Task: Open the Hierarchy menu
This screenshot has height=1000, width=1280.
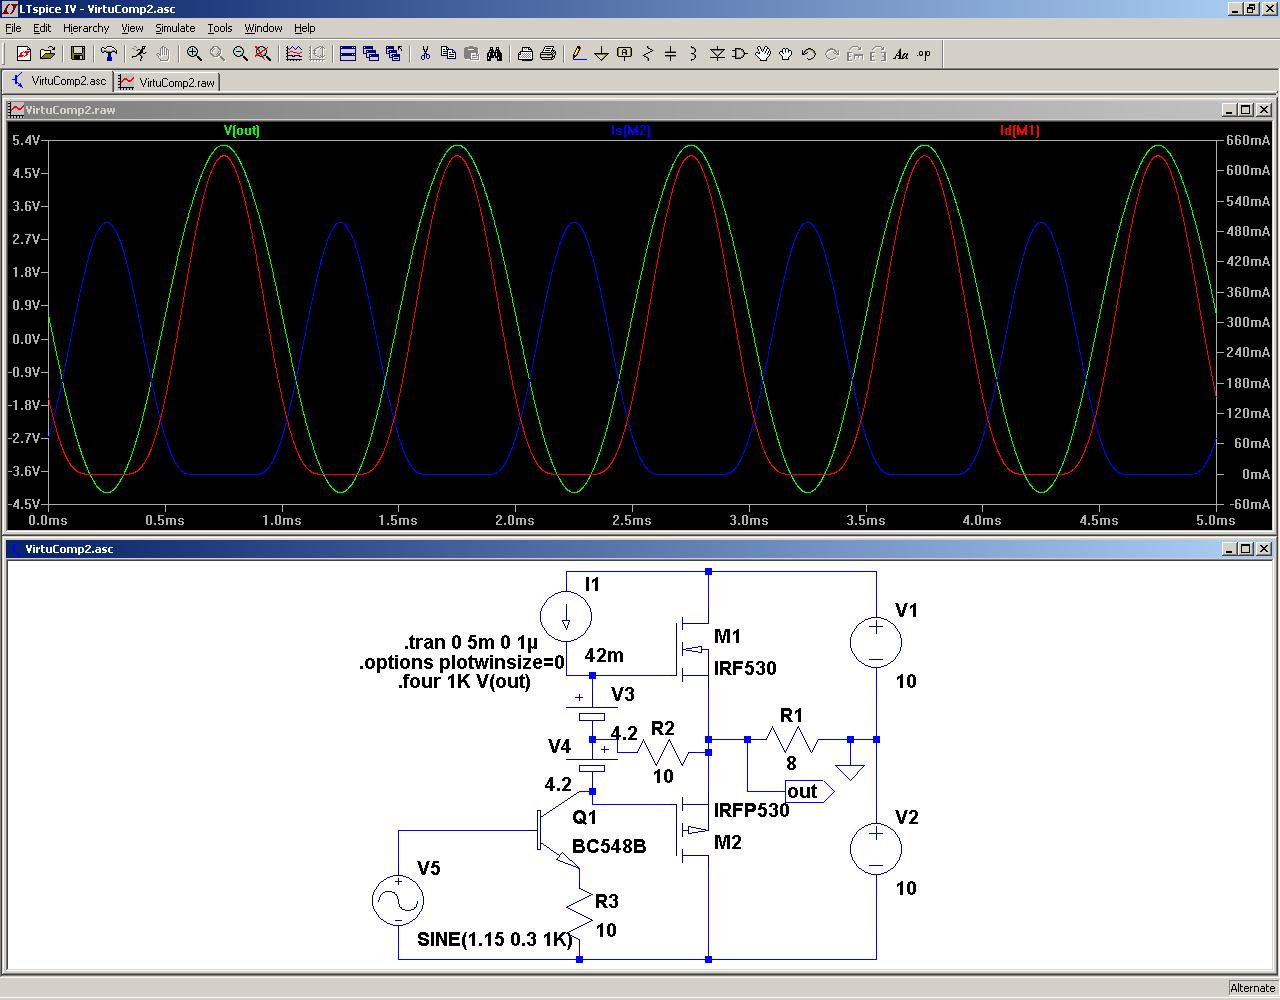Action: pos(86,28)
